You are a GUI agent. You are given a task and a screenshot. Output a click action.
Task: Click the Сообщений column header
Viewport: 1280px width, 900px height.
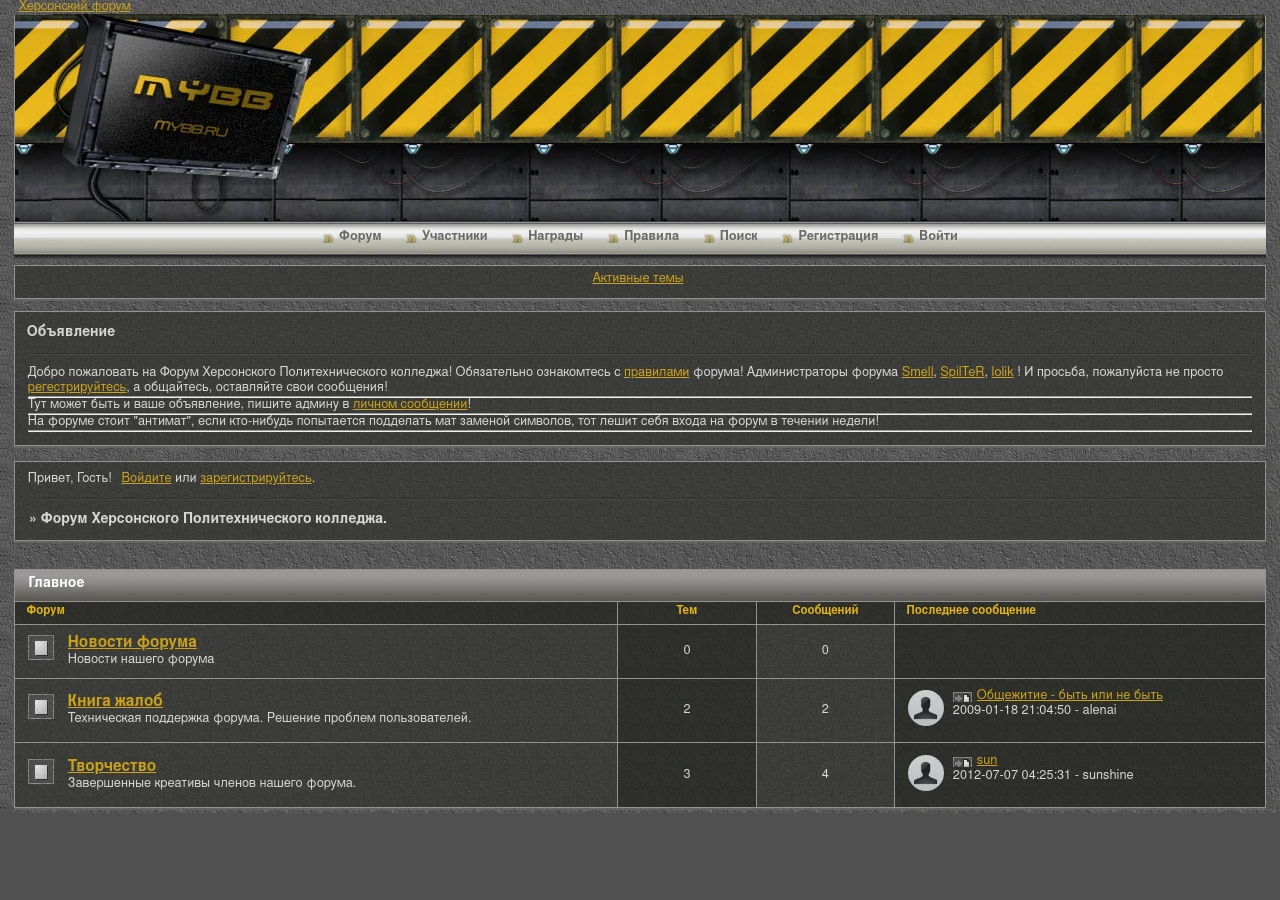click(x=825, y=610)
